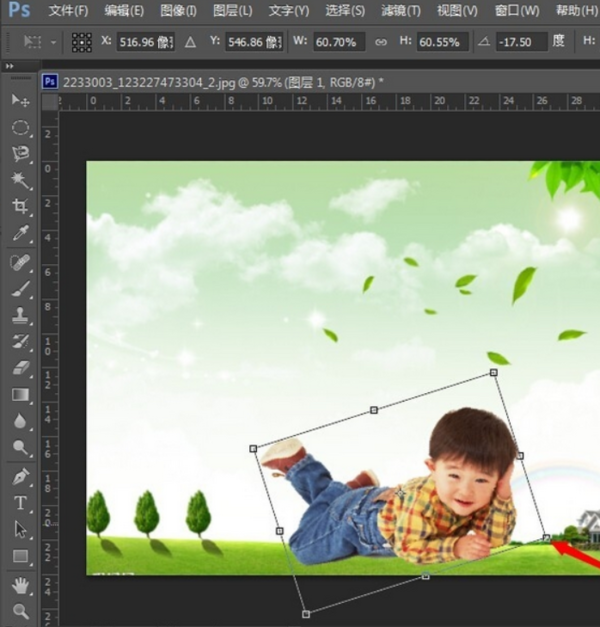Toggle the maintain aspect ratio link

click(381, 42)
